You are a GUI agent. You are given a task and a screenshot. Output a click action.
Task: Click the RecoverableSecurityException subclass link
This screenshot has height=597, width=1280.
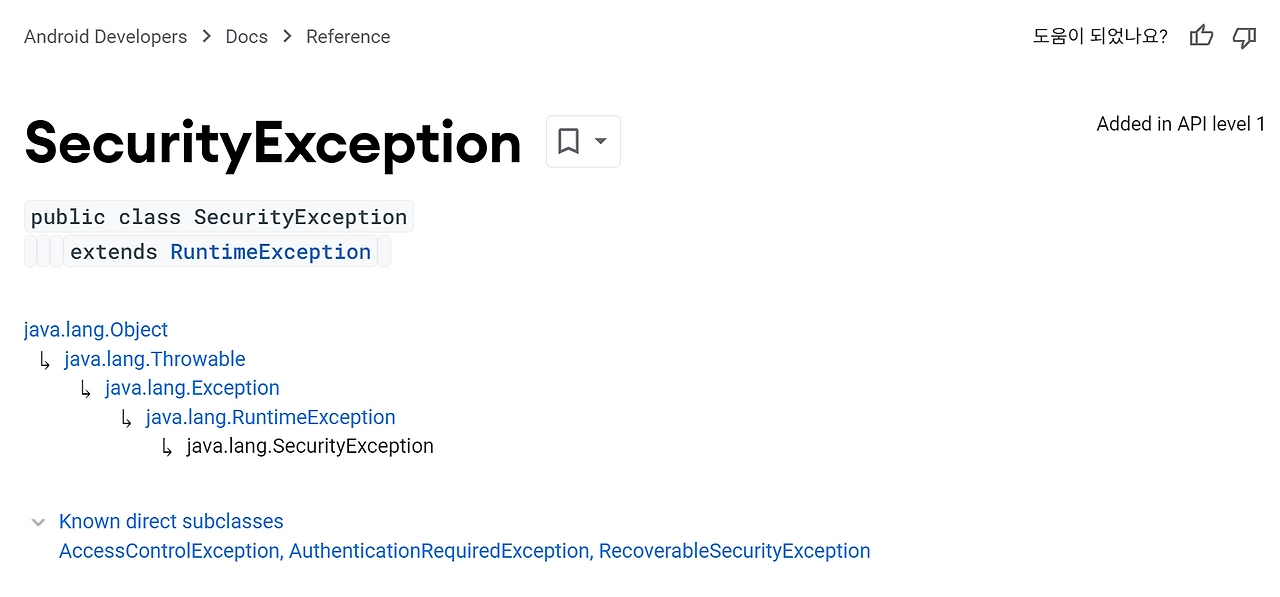[734, 550]
